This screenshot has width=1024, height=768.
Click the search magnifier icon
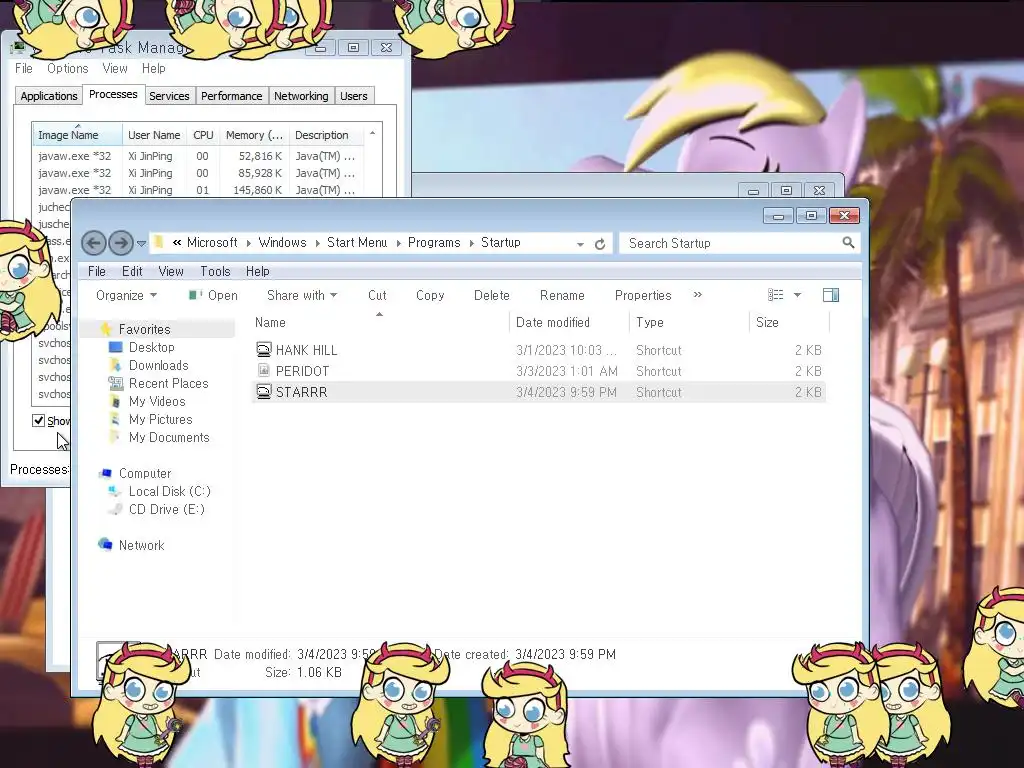848,243
